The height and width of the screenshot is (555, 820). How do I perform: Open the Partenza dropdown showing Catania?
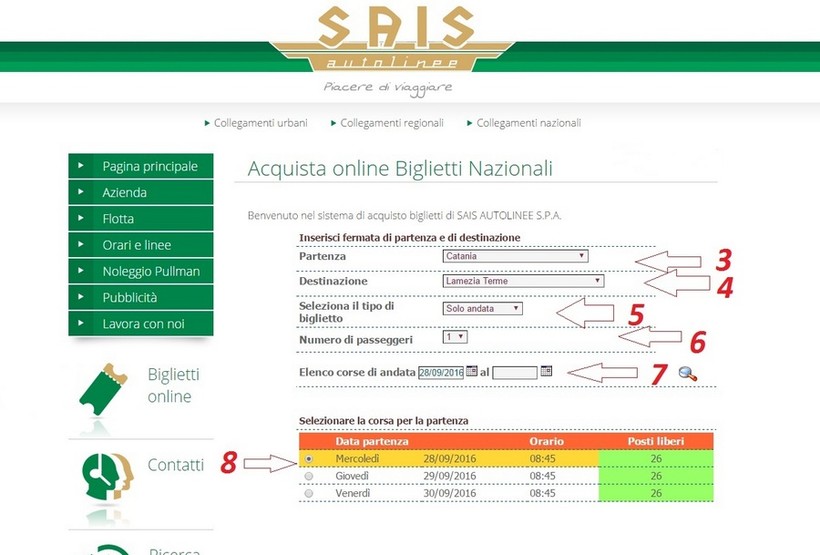tap(515, 256)
